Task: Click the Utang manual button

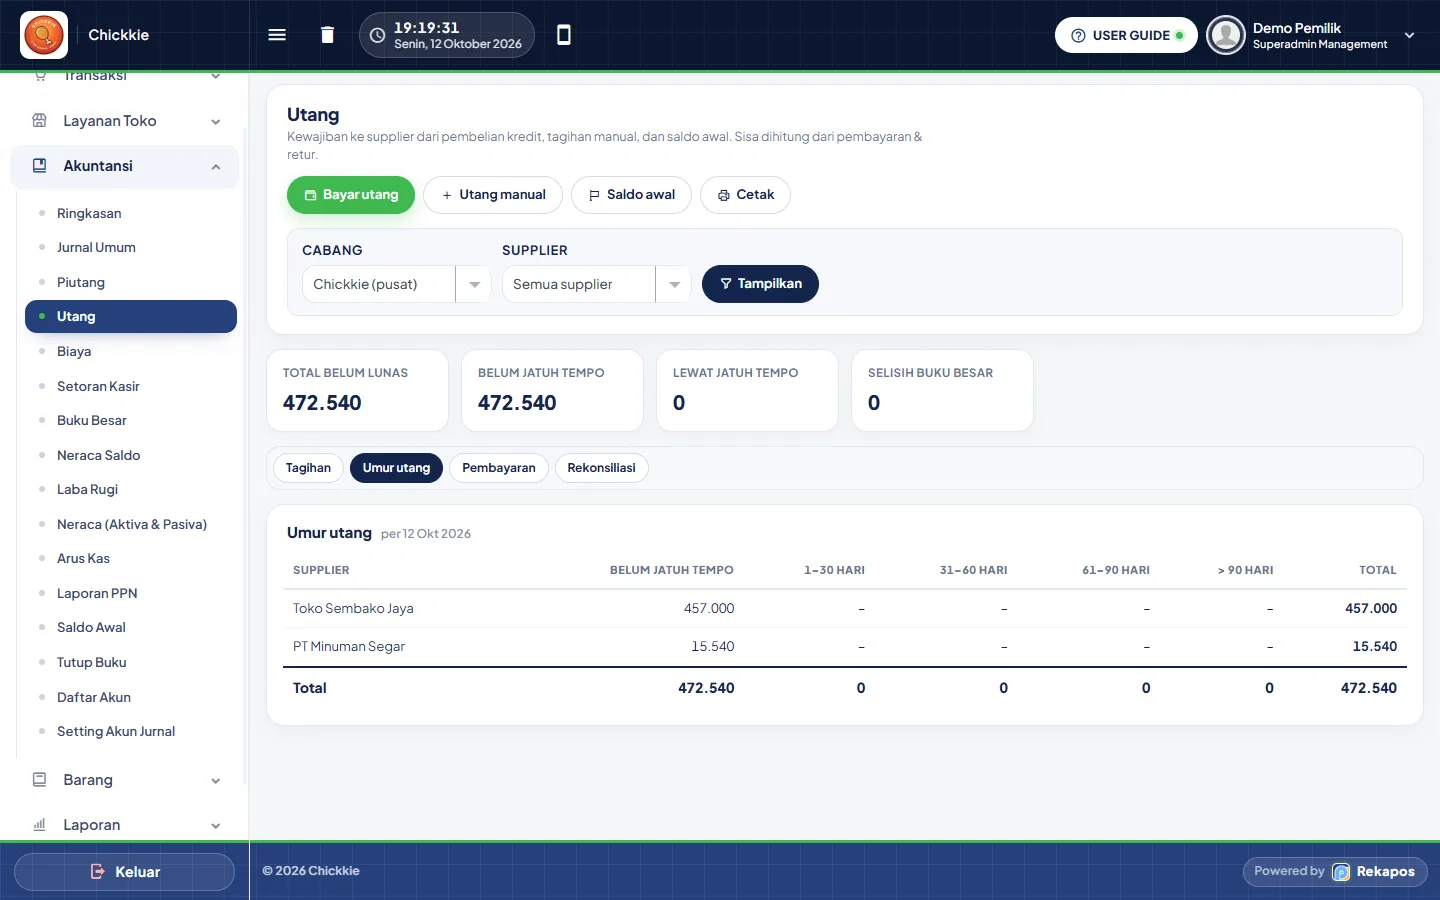Action: (493, 195)
